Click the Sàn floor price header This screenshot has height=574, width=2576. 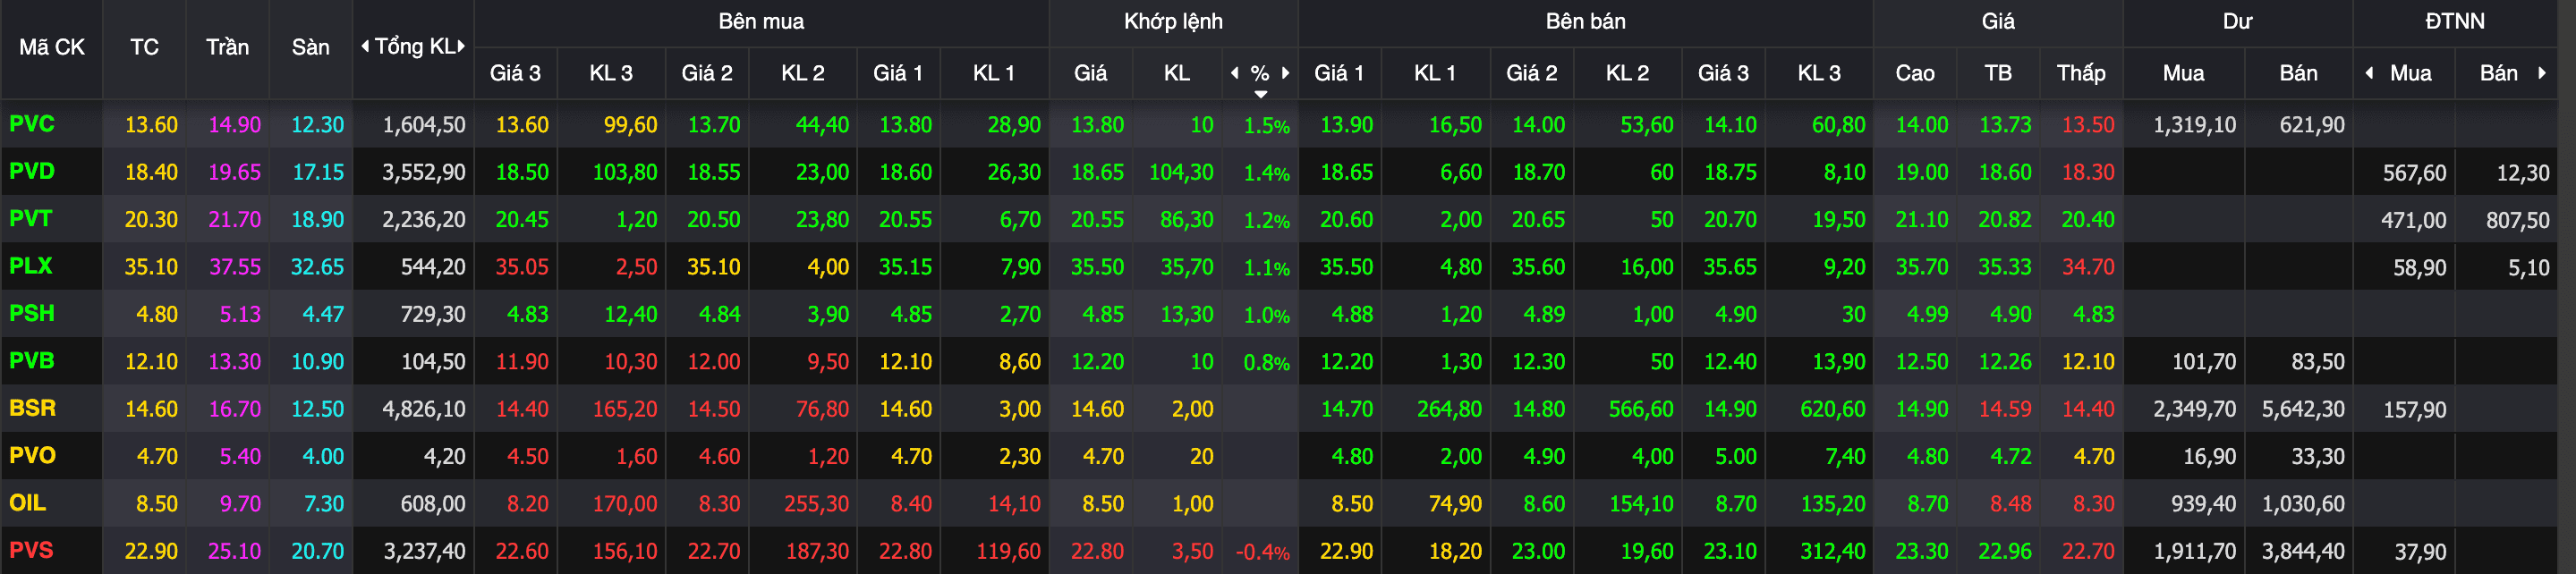[310, 47]
